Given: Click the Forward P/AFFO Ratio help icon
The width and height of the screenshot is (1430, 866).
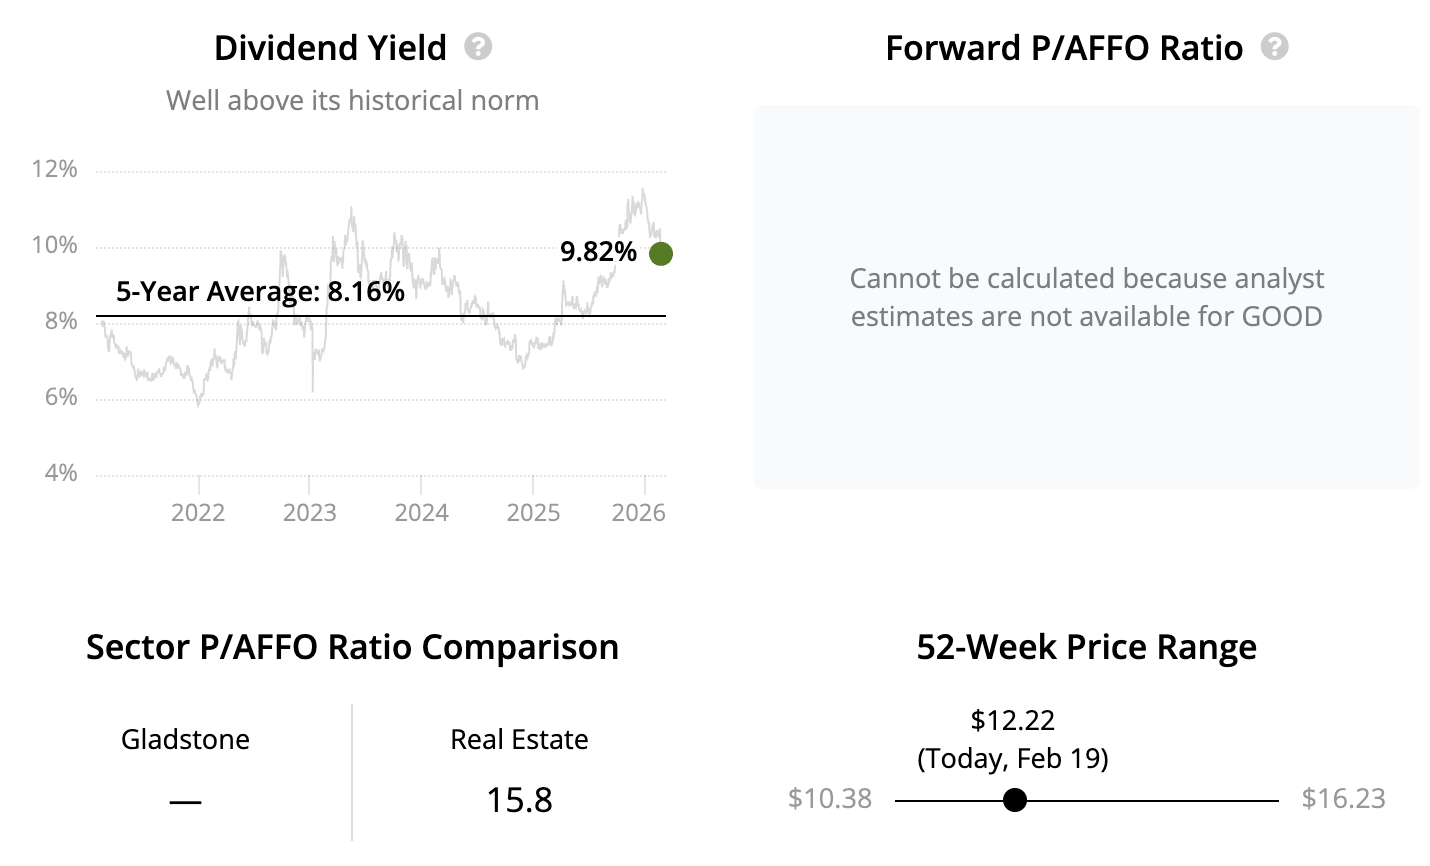Looking at the screenshot, I should (x=1274, y=47).
